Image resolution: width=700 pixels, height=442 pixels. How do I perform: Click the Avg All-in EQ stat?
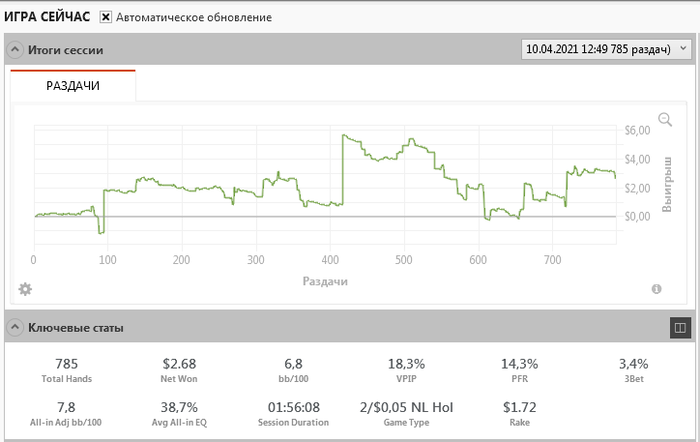[x=181, y=414]
